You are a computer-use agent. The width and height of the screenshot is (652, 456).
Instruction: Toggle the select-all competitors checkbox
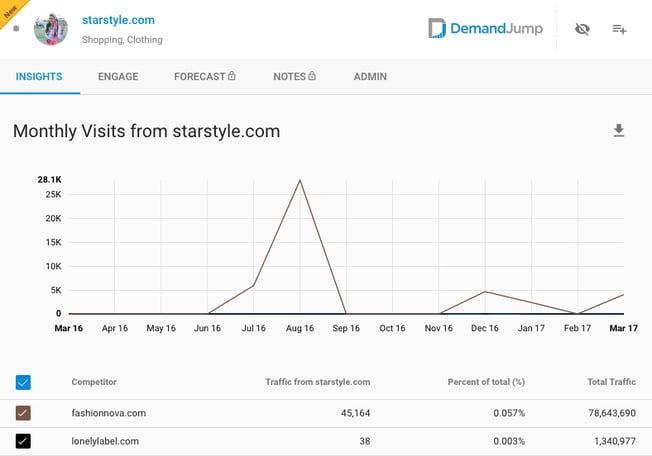(23, 382)
